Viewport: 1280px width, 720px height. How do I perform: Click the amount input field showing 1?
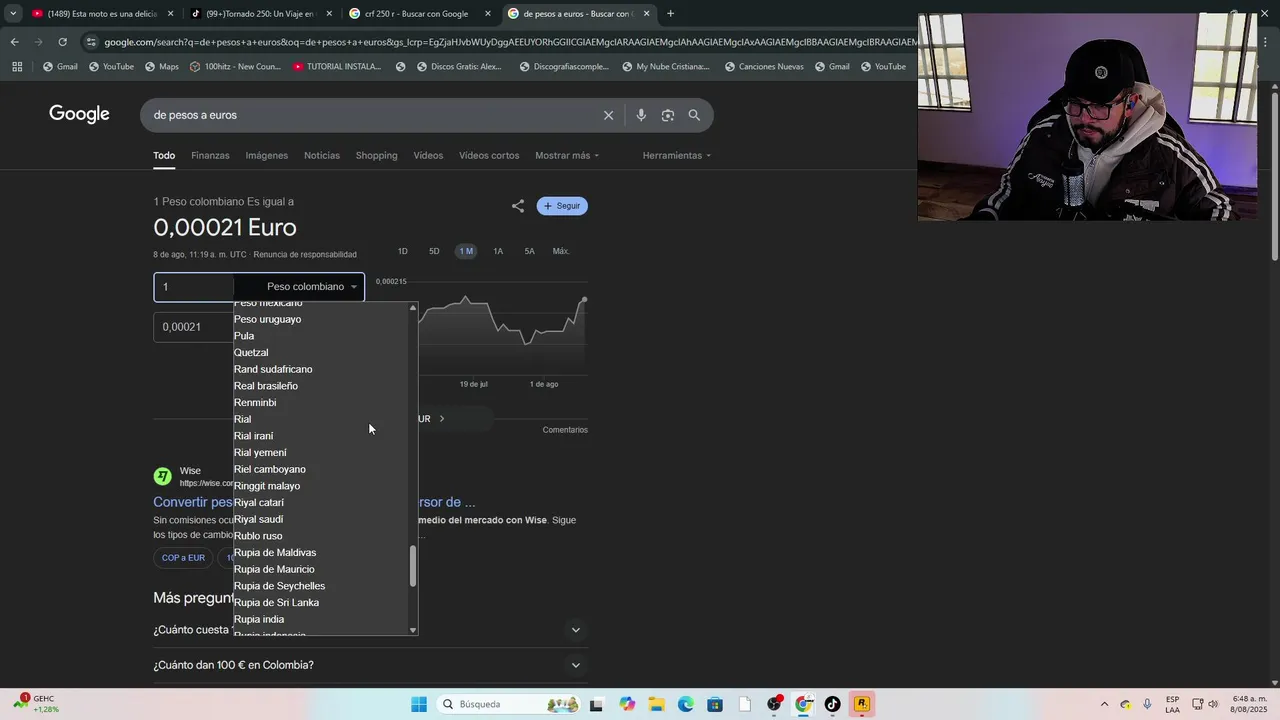click(x=195, y=287)
